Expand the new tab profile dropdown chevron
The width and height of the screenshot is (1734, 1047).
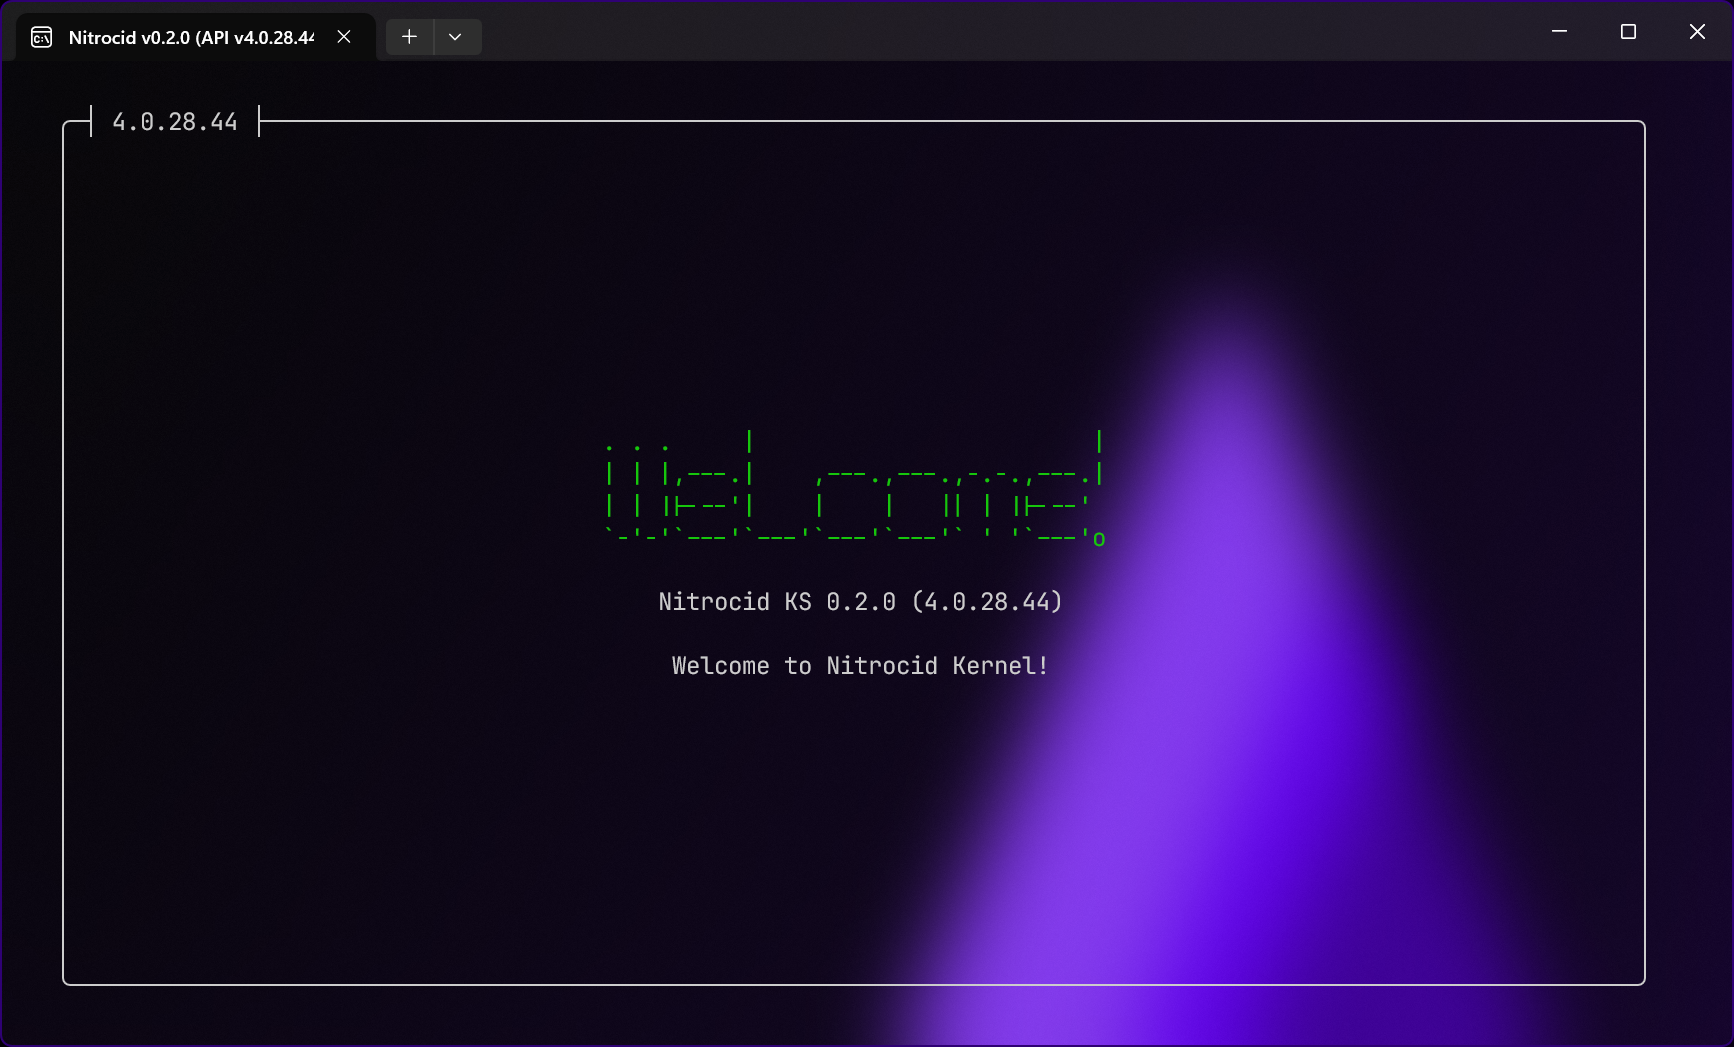click(455, 37)
